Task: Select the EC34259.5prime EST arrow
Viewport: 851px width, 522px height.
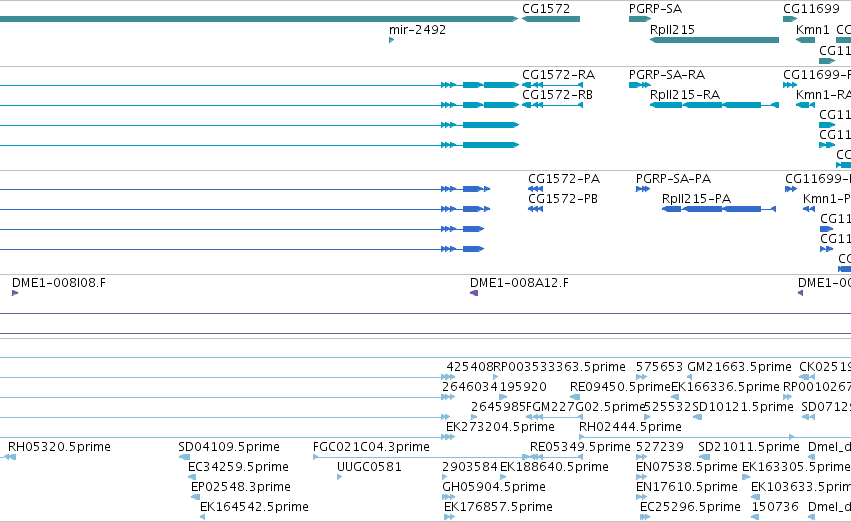Action: [192, 478]
